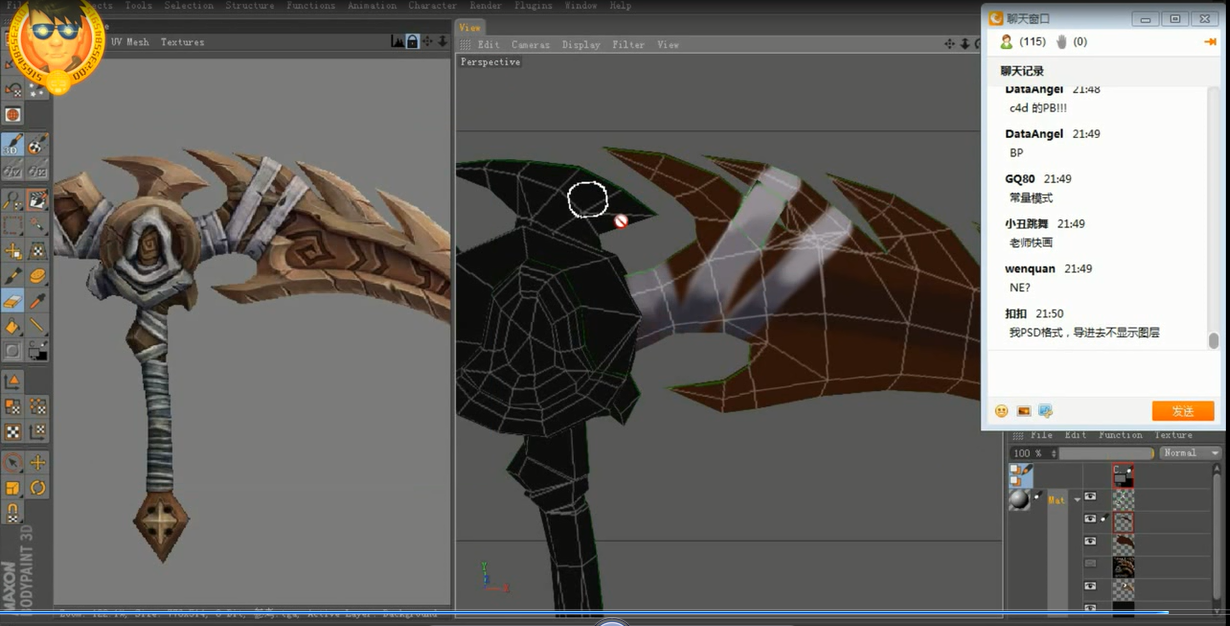The height and width of the screenshot is (626, 1230).
Task: Click the orange pin icon in chat header
Action: (x=1210, y=41)
